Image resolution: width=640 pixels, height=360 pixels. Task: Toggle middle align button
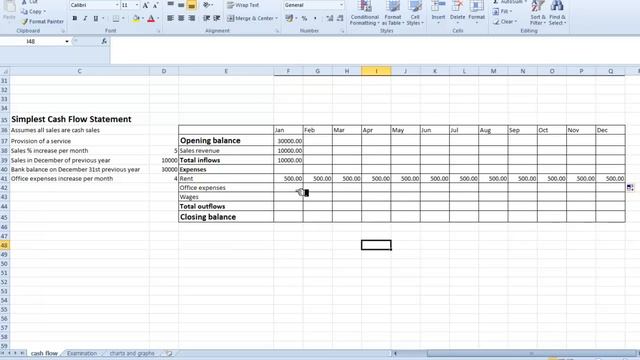[x=181, y=5]
